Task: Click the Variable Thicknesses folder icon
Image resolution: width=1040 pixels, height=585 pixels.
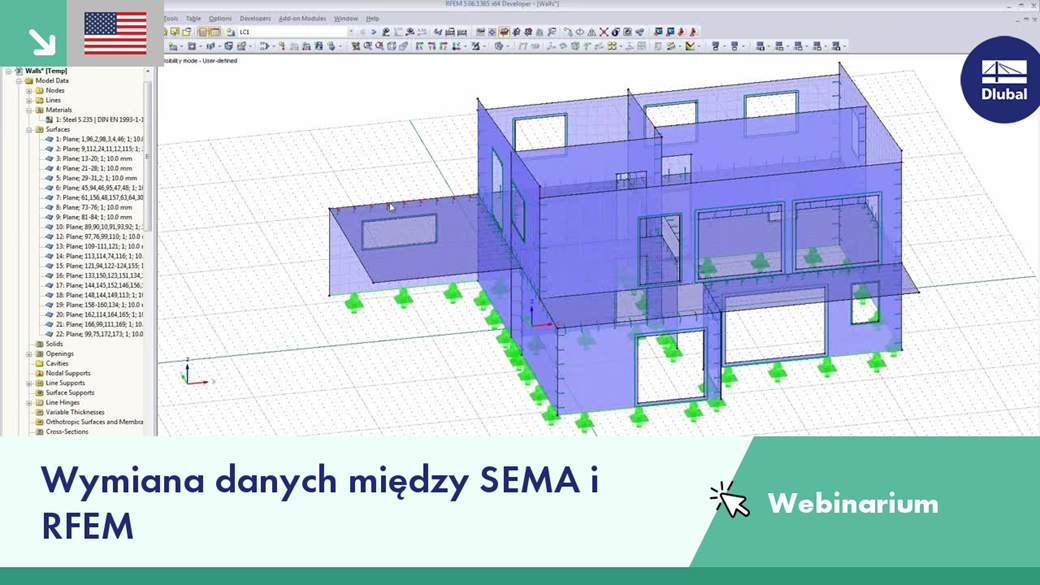Action: click(39, 412)
